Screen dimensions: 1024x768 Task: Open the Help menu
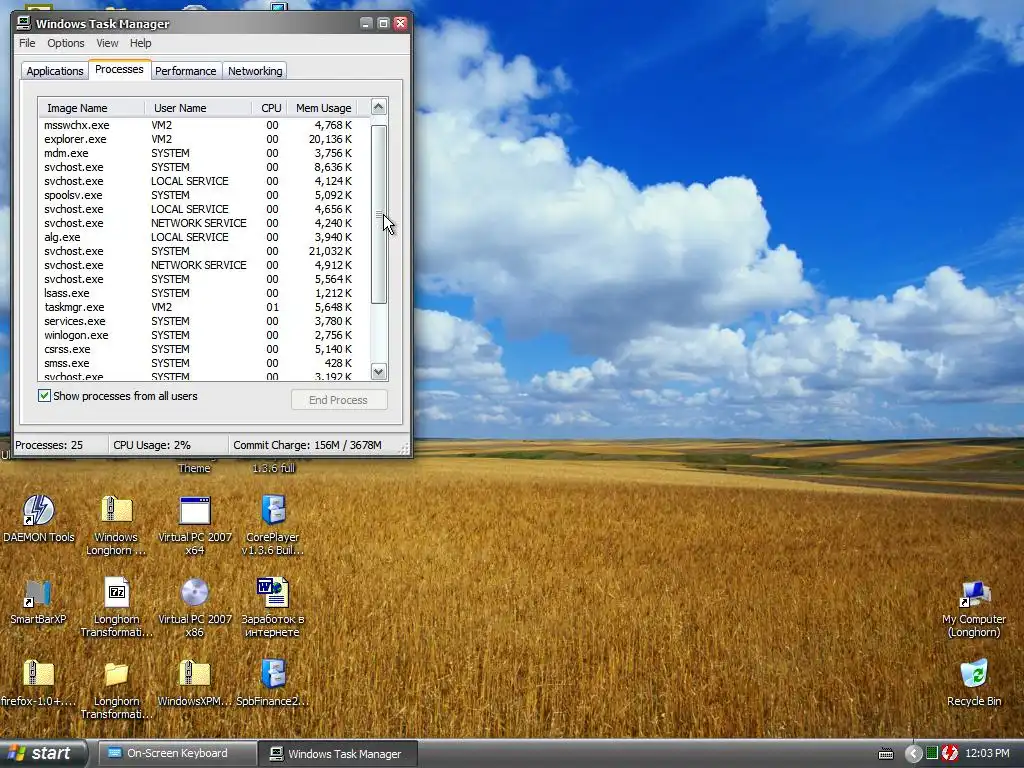[140, 43]
